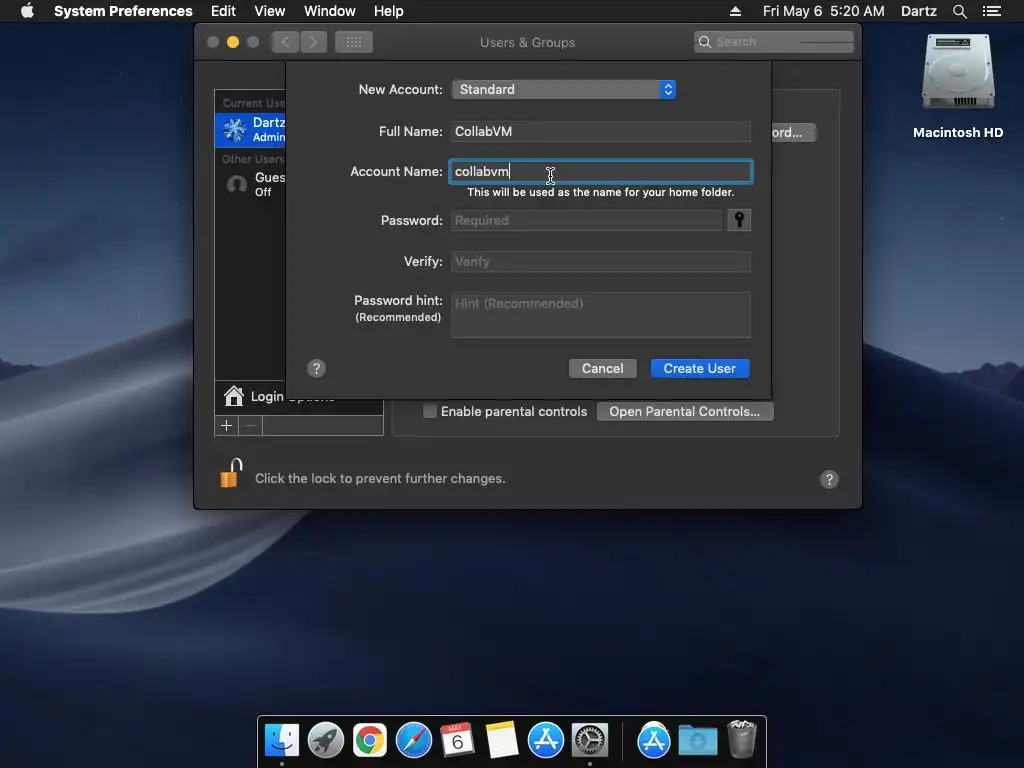Open the Apple menu
The height and width of the screenshot is (768, 1024).
(x=27, y=11)
